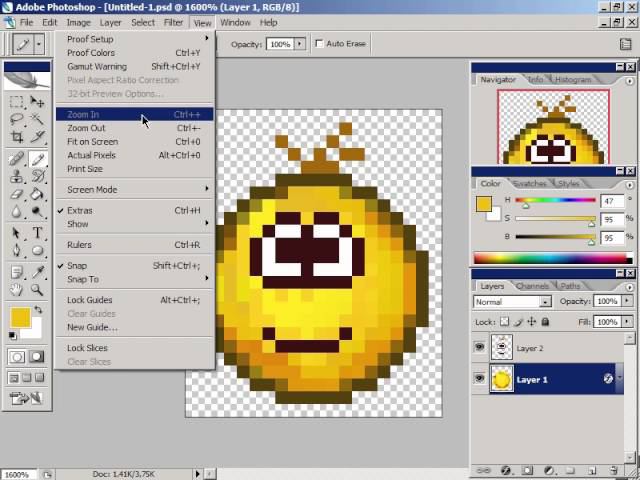The width and height of the screenshot is (640, 480).
Task: Select the Rectangular Marquee tool
Action: 17,102
